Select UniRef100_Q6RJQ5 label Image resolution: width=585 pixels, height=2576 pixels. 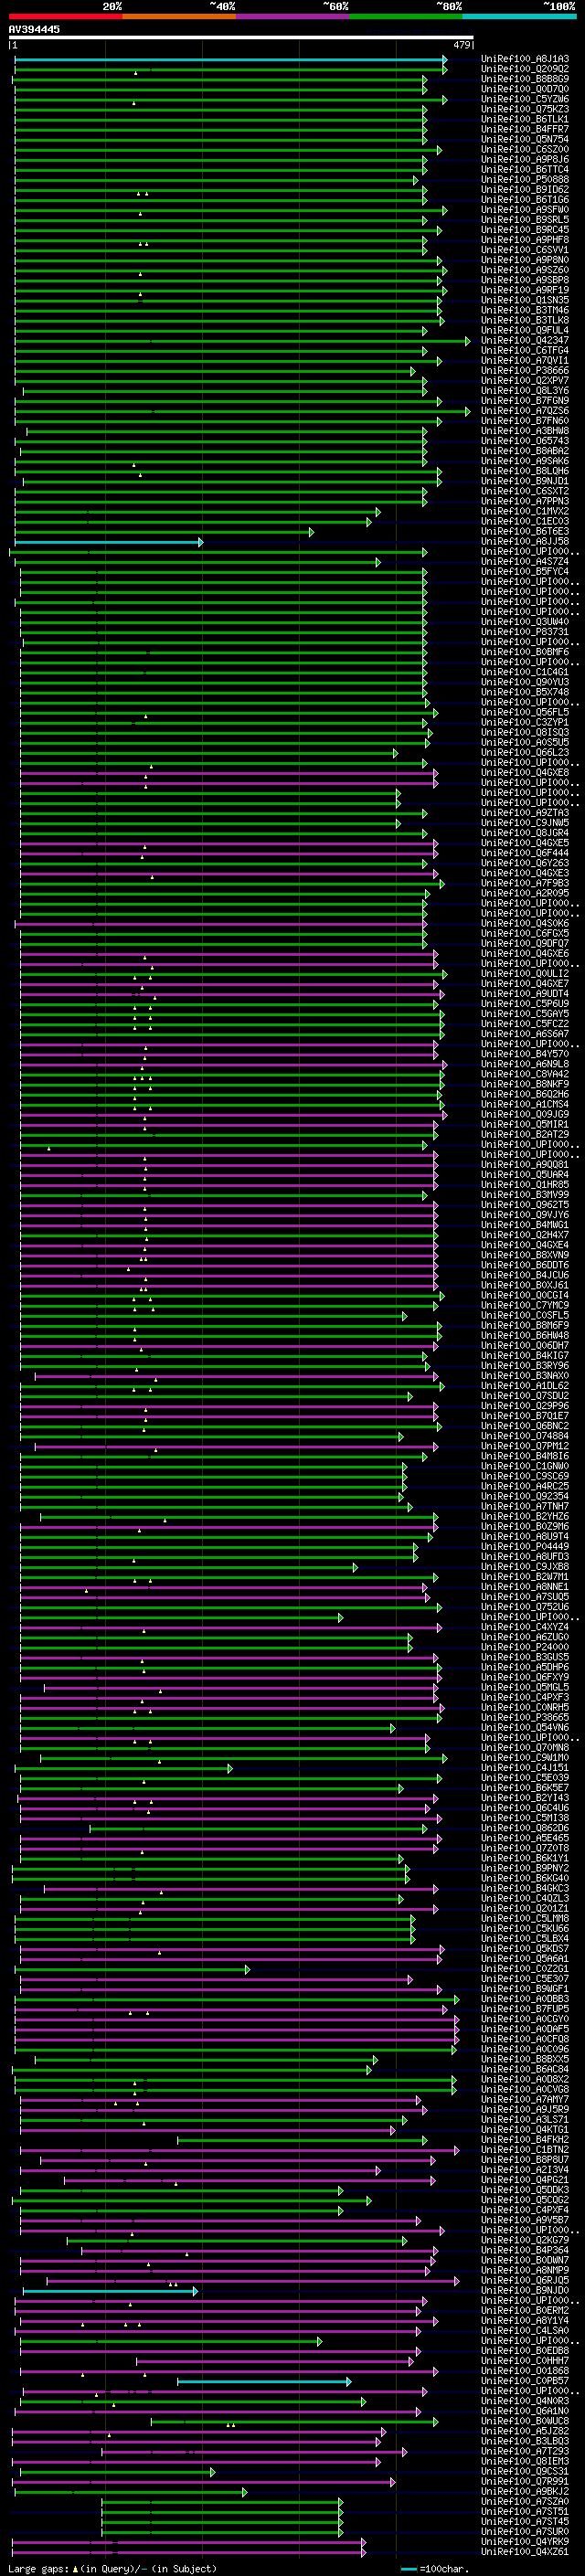(525, 2280)
